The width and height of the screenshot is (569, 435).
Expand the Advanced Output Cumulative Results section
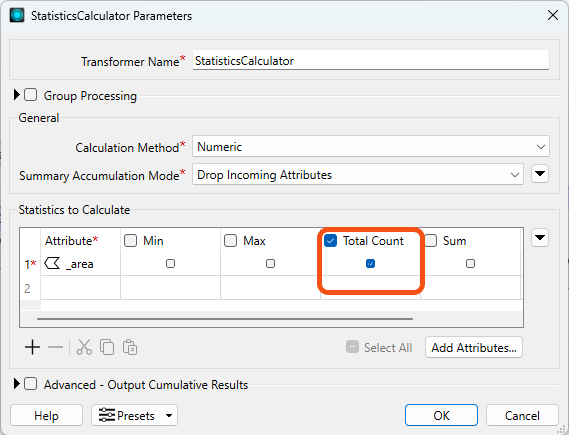(x=16, y=384)
